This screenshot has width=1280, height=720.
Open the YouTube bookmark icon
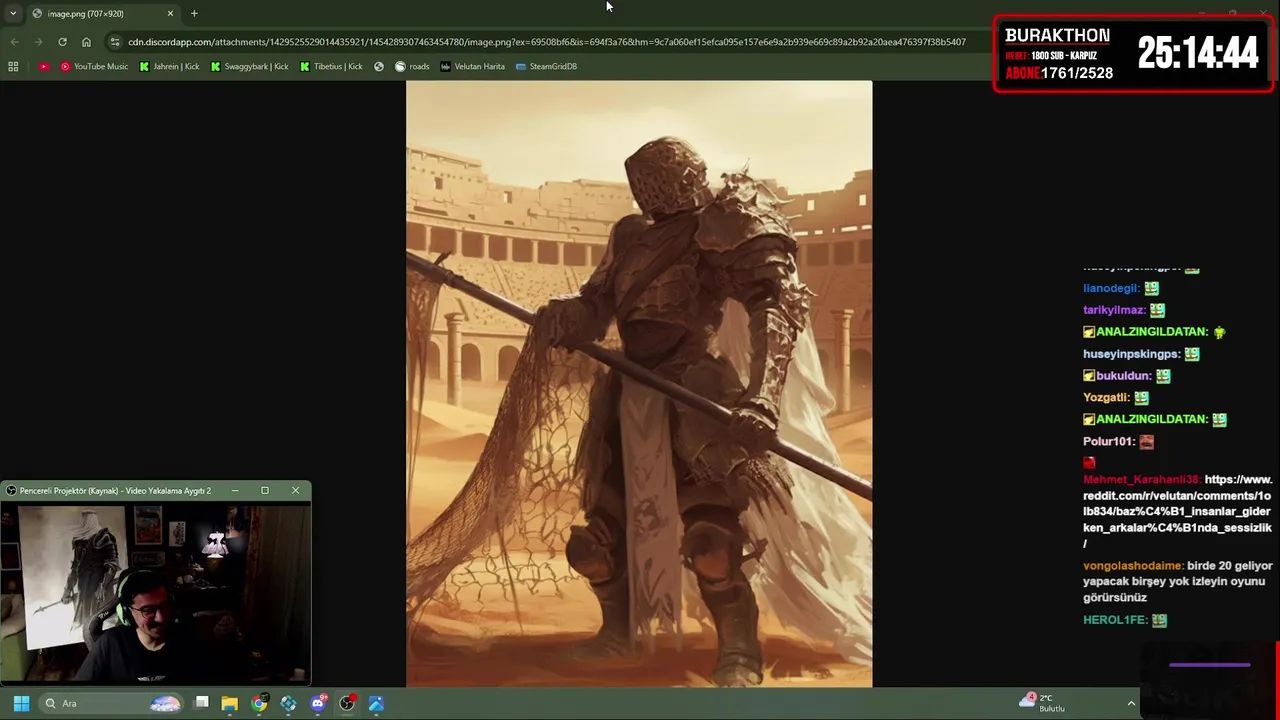point(44,66)
